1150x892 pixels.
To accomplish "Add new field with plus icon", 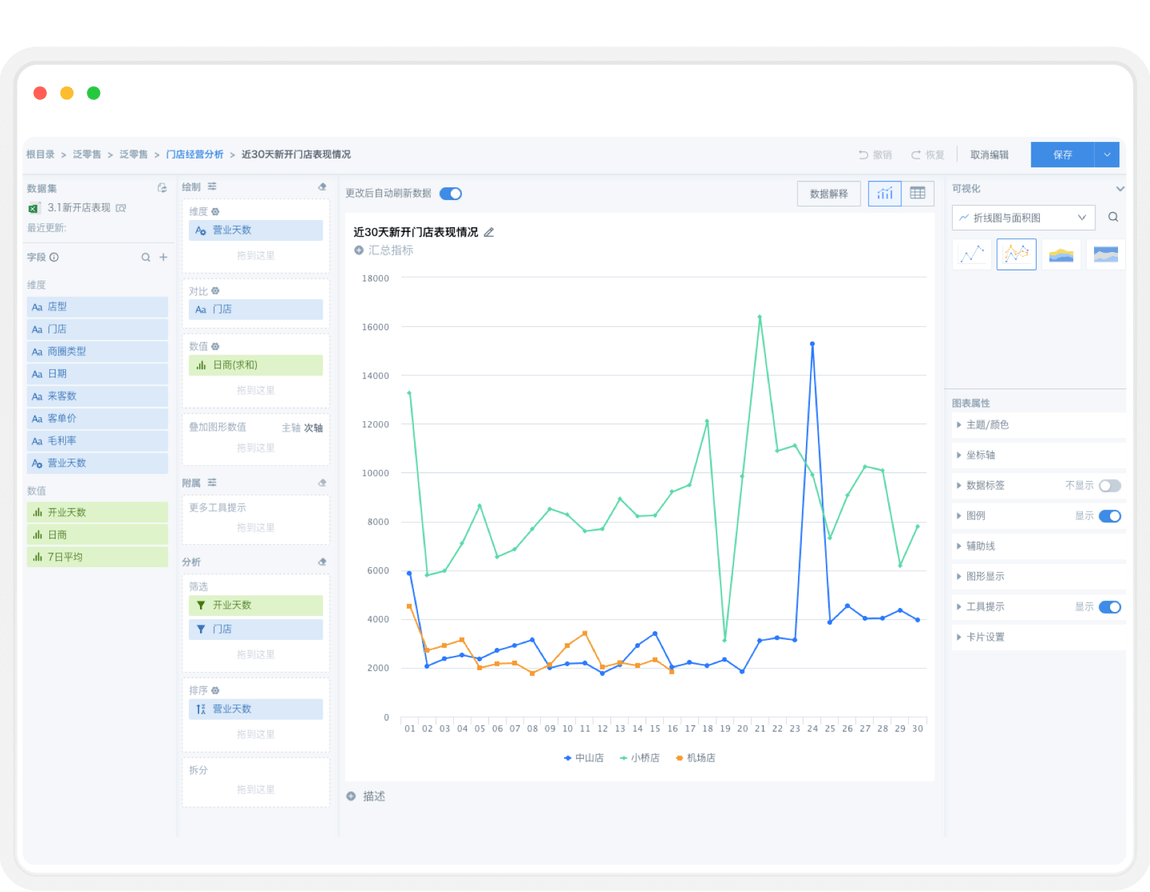I will 163,257.
